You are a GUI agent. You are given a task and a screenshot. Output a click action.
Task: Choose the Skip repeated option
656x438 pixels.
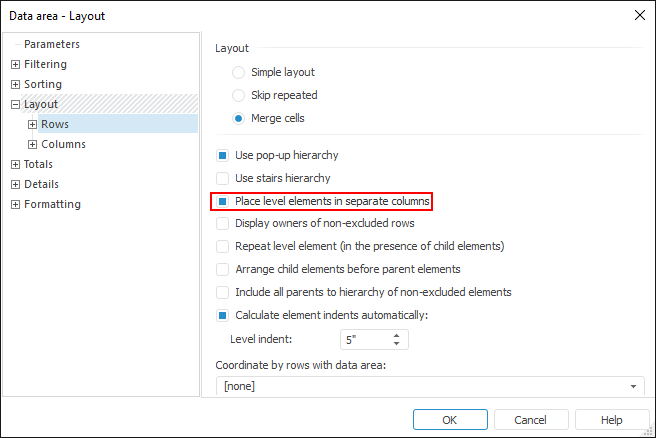(x=238, y=95)
